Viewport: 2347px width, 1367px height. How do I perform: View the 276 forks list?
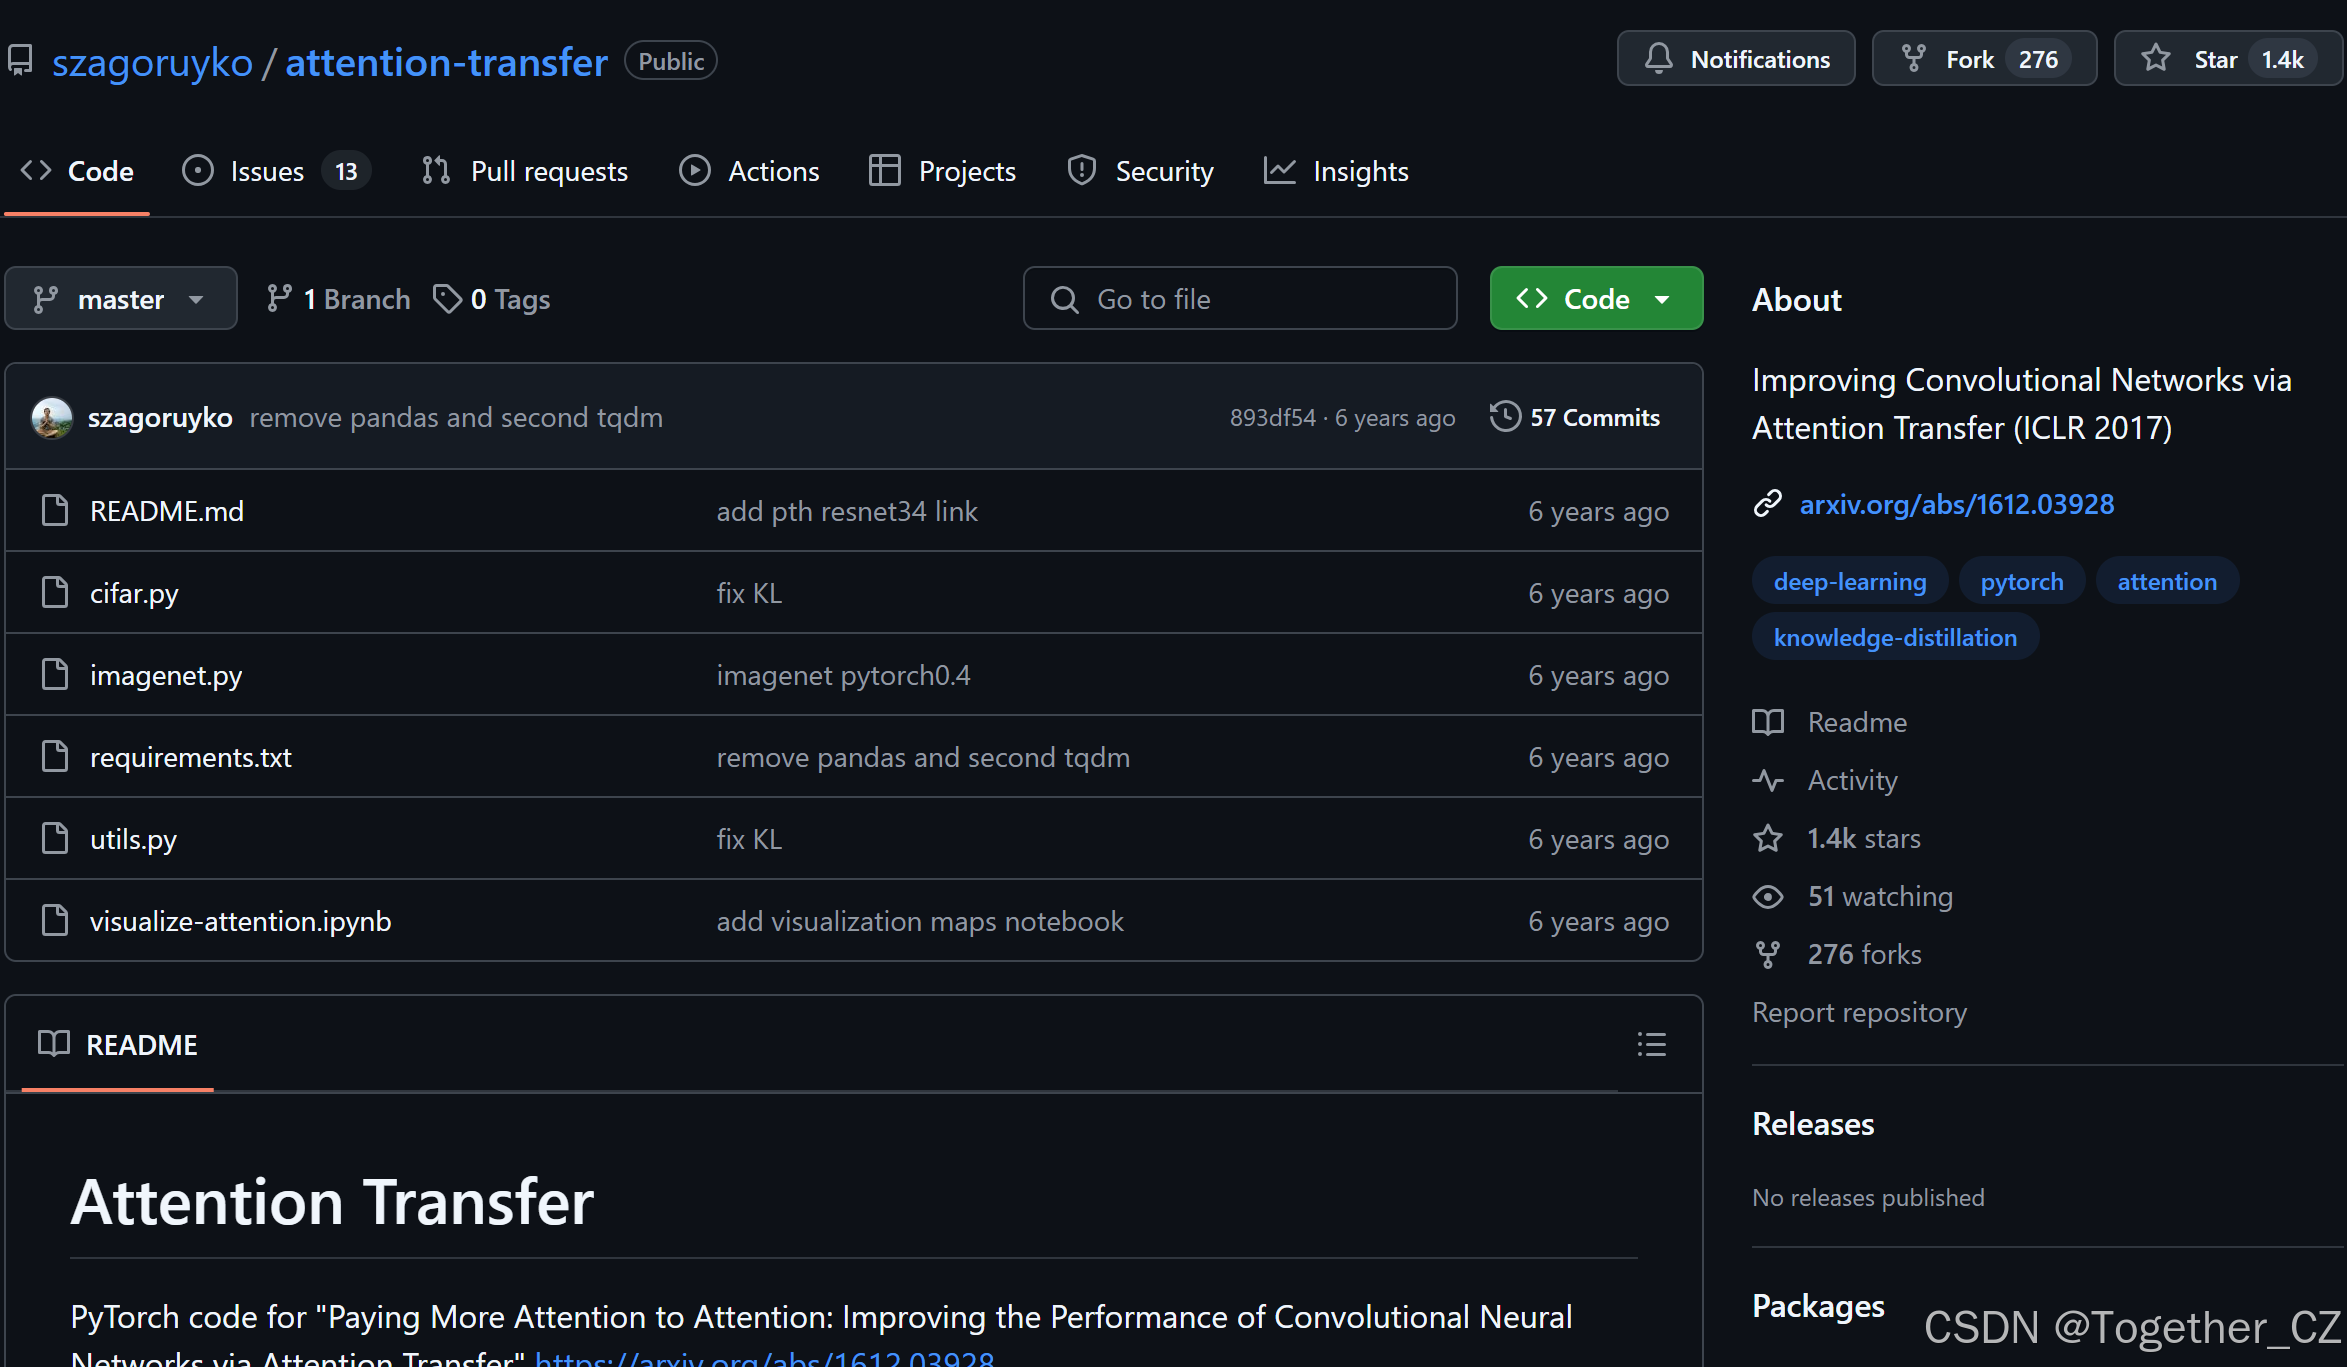pyautogui.click(x=1837, y=954)
